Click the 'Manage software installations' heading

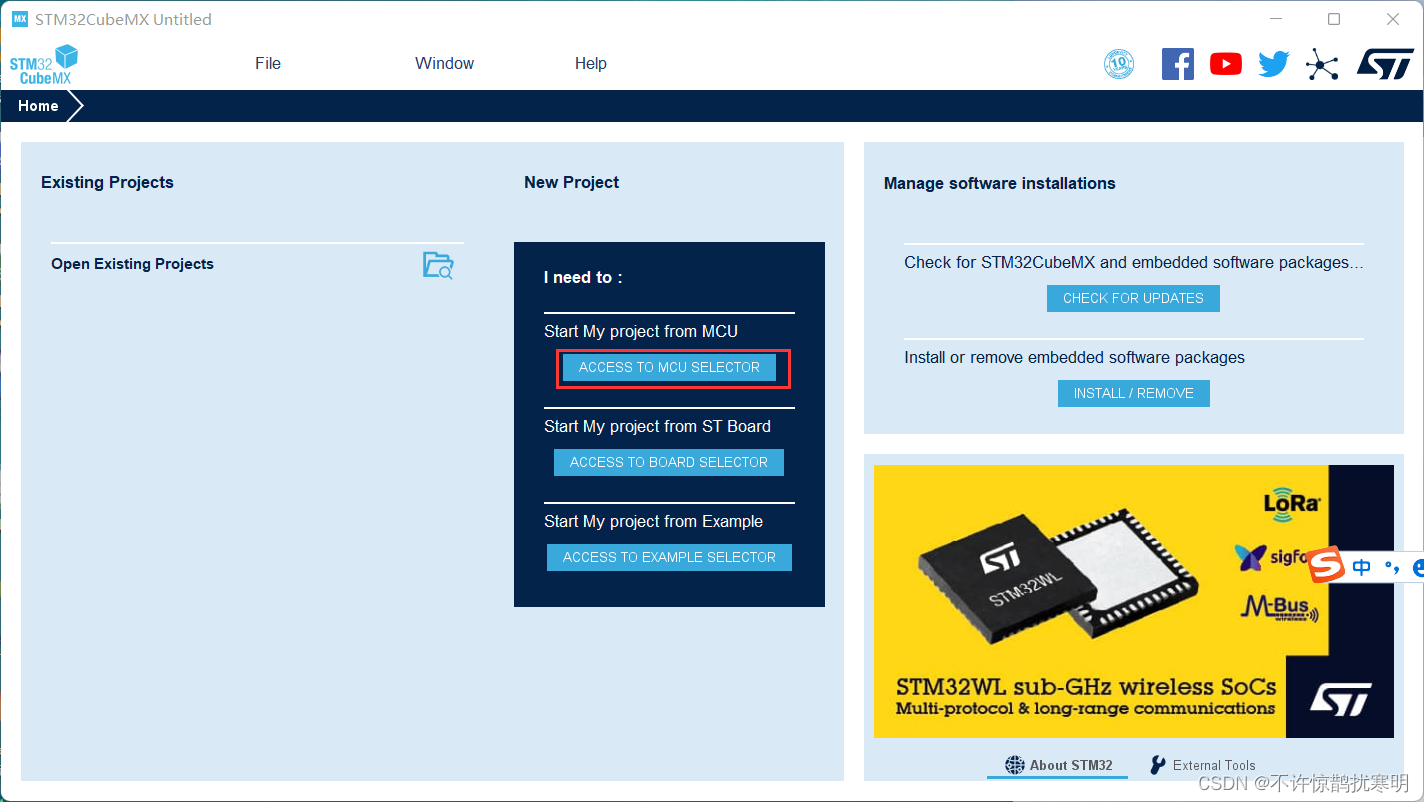point(1000,183)
